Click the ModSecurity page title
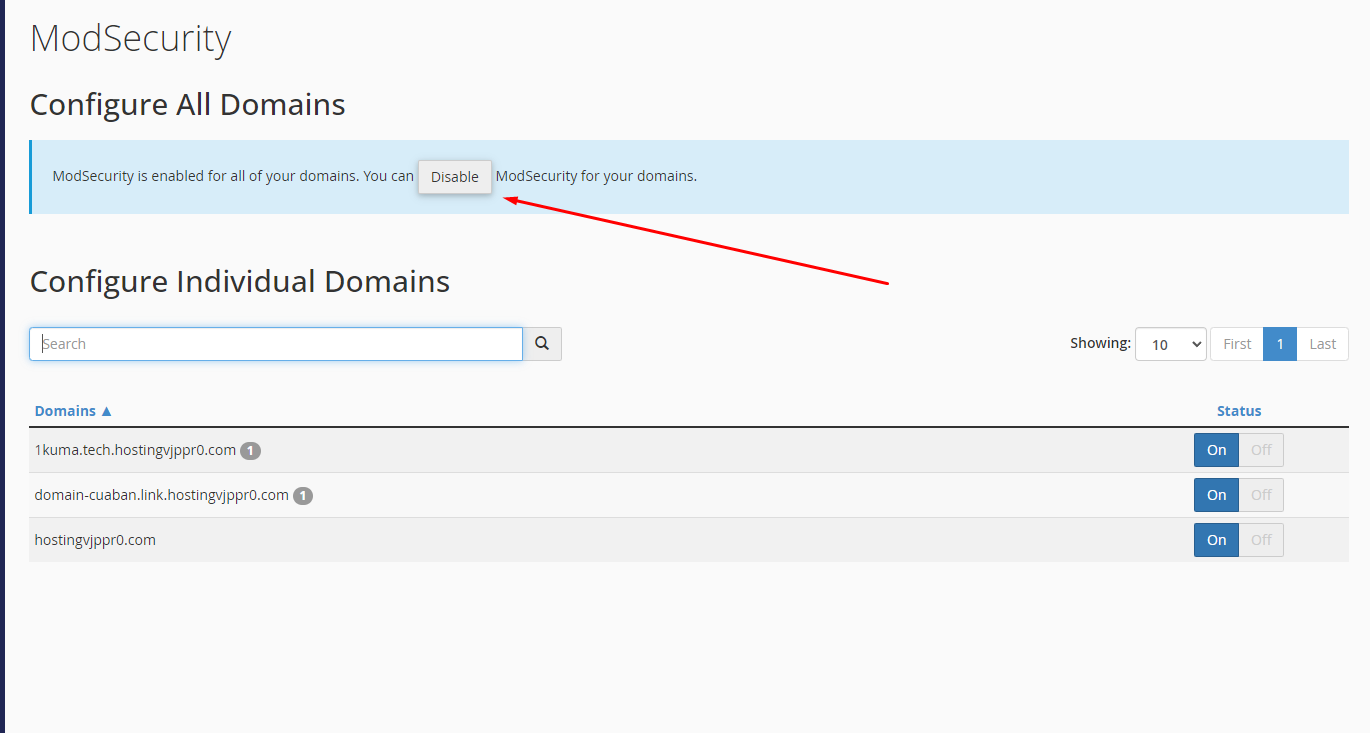 [x=131, y=39]
